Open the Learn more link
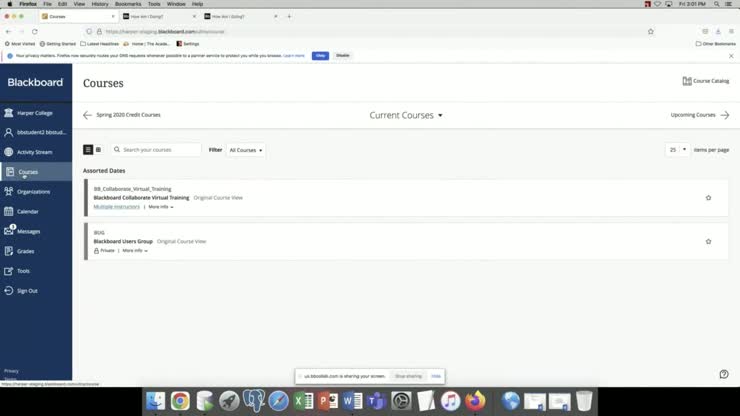Screen dimensions: 740x416 [x=294, y=56]
